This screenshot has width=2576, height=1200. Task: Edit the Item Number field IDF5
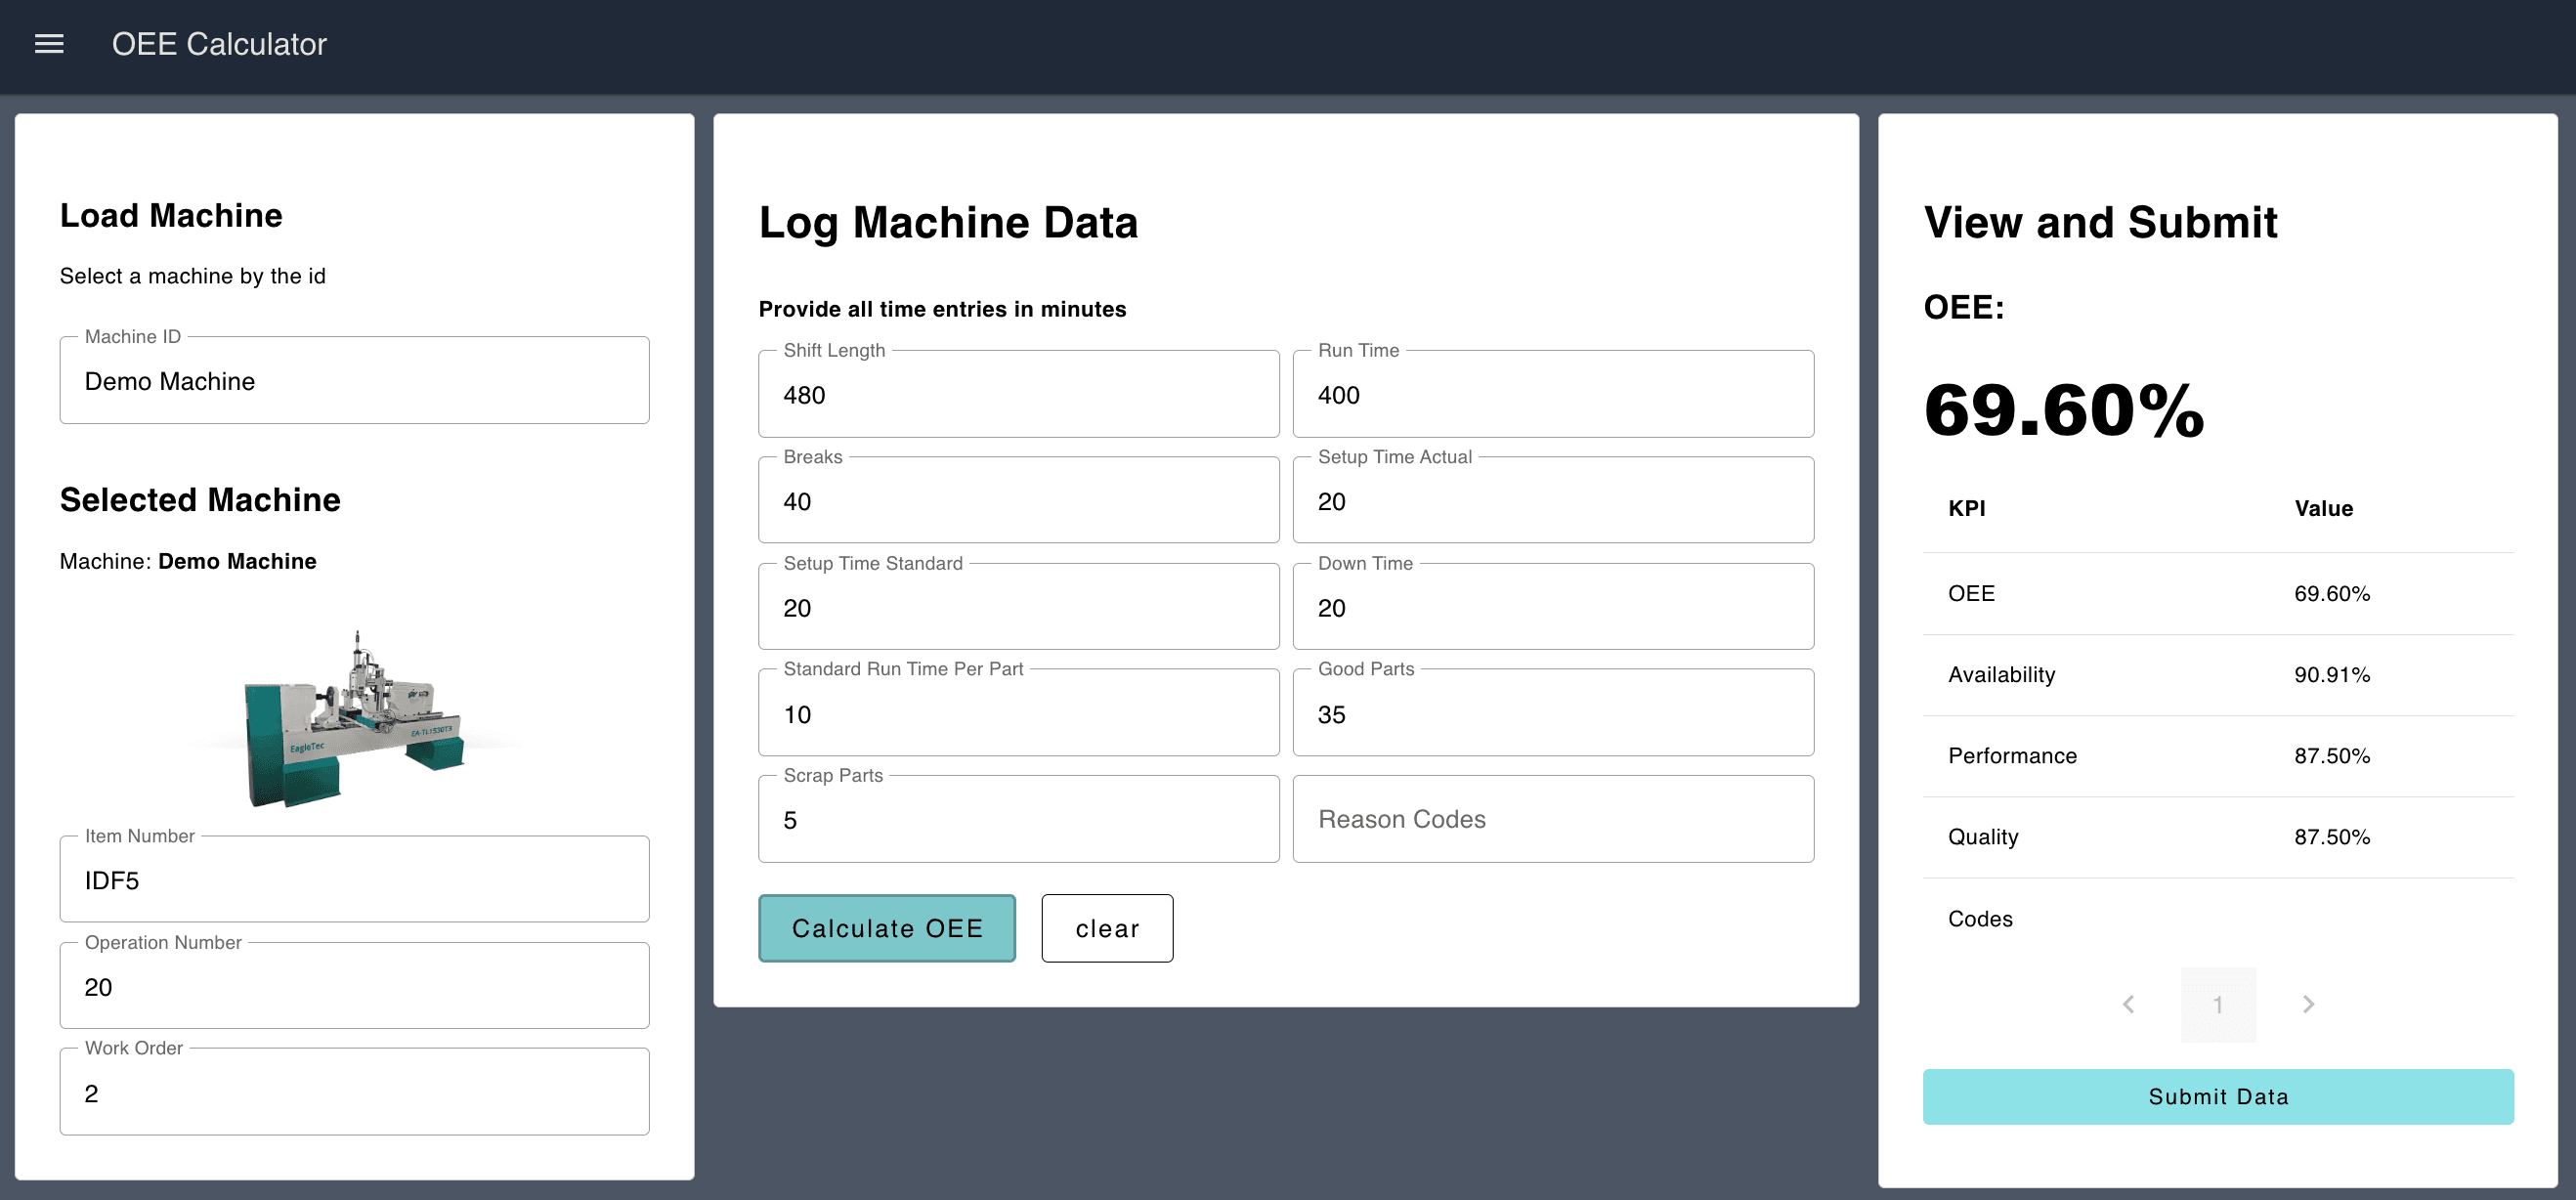point(354,880)
